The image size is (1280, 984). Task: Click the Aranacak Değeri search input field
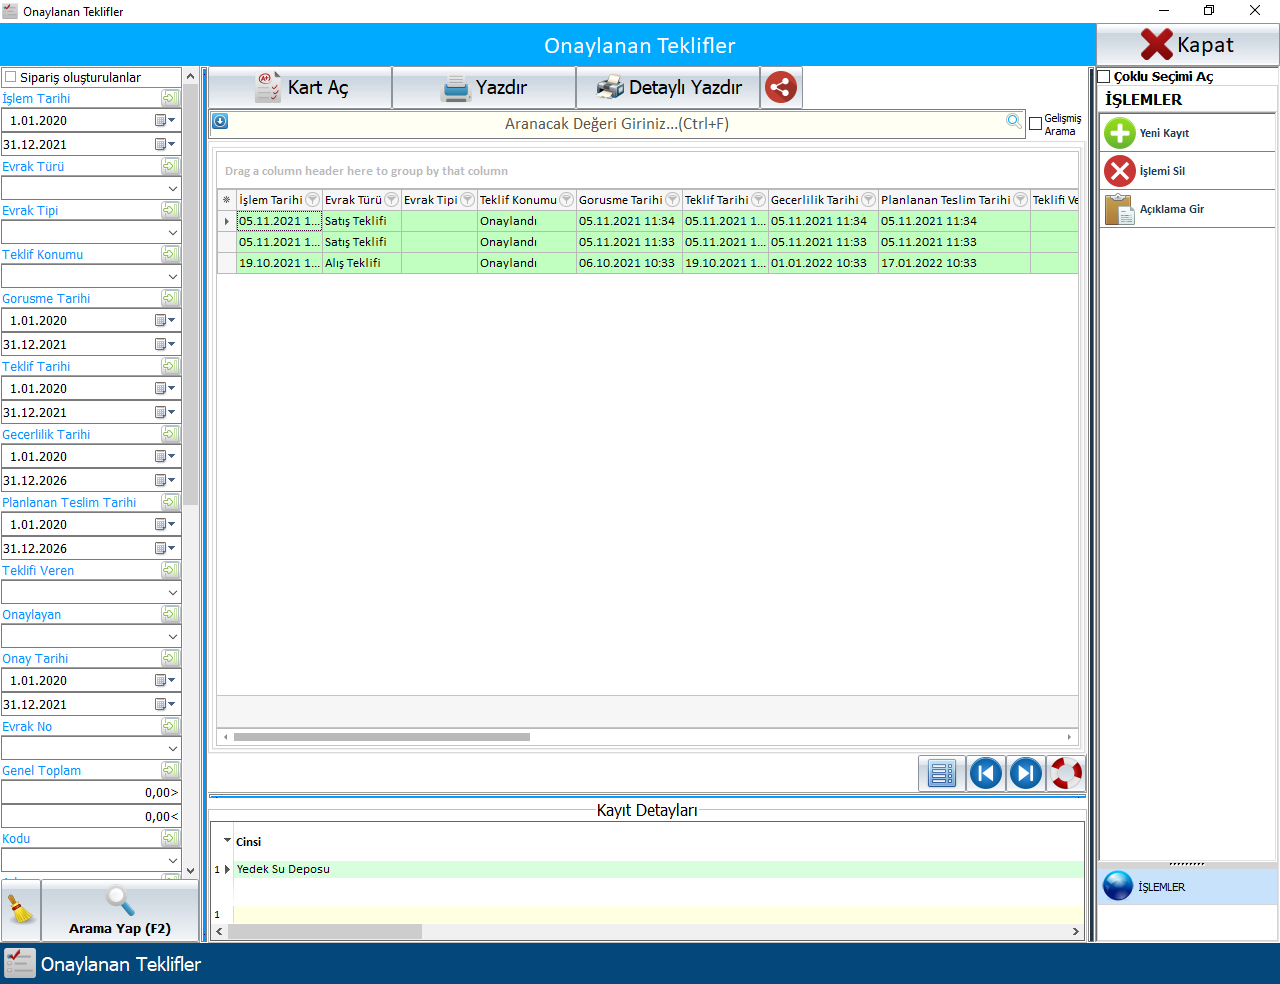(616, 124)
